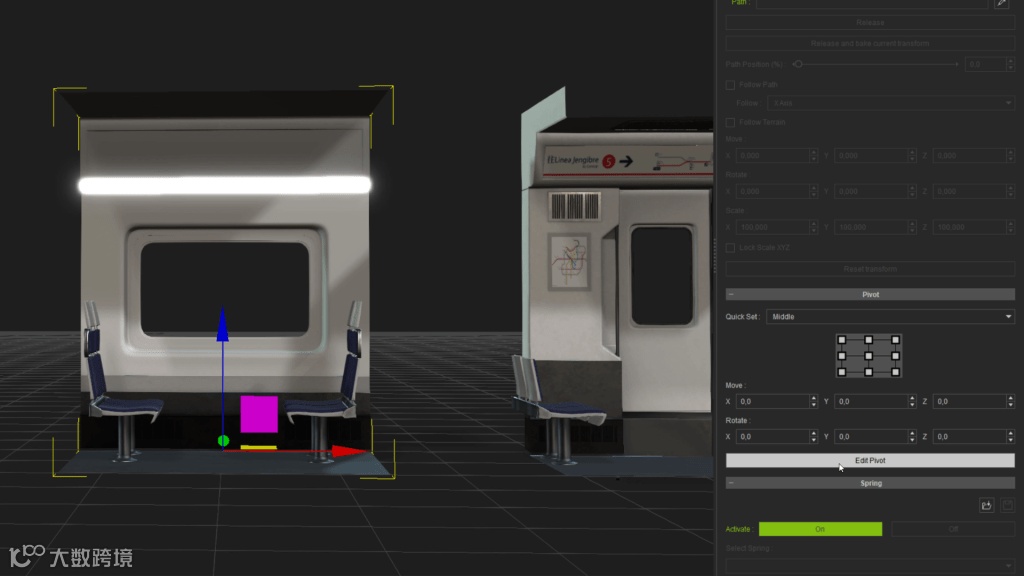
Task: Click the magenta plane gizmo handle
Action: click(x=259, y=414)
